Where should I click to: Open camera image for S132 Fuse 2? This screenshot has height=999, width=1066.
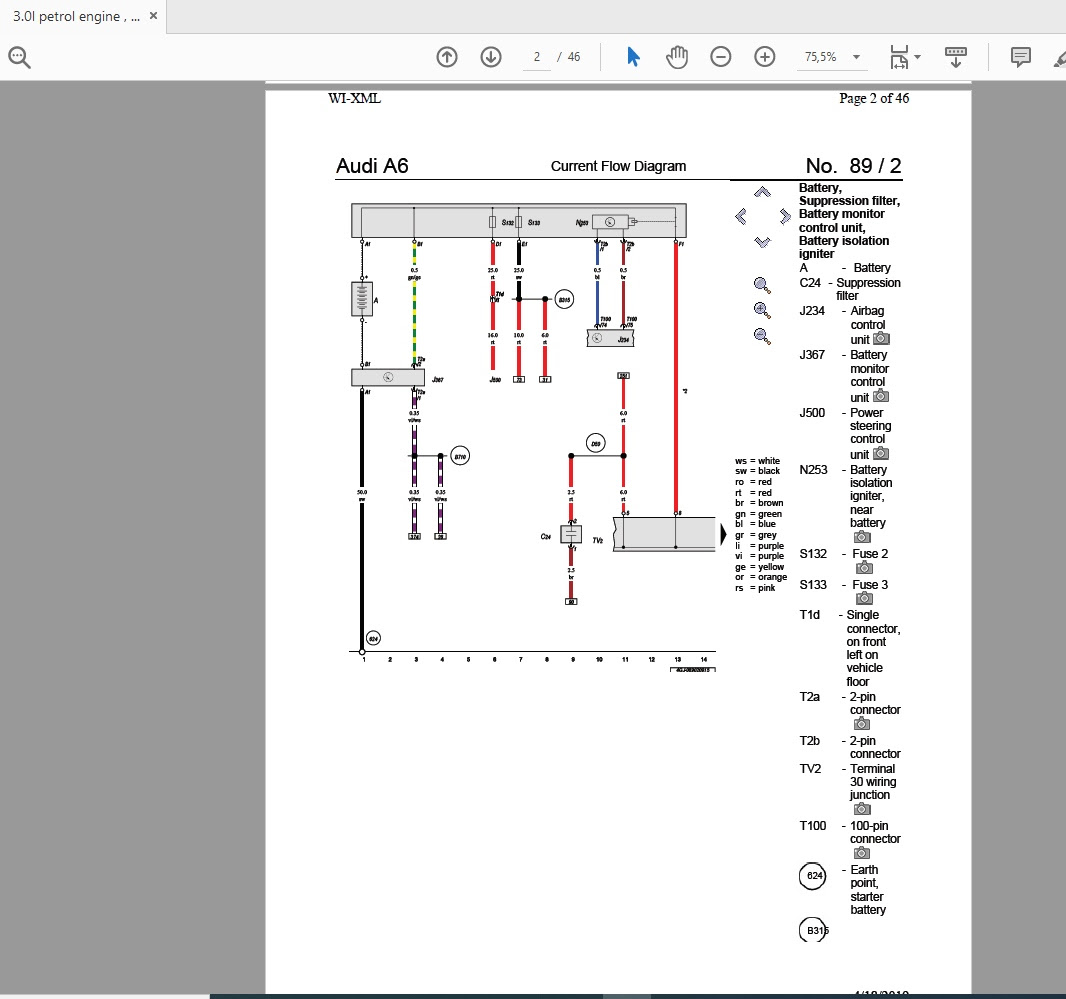(864, 567)
